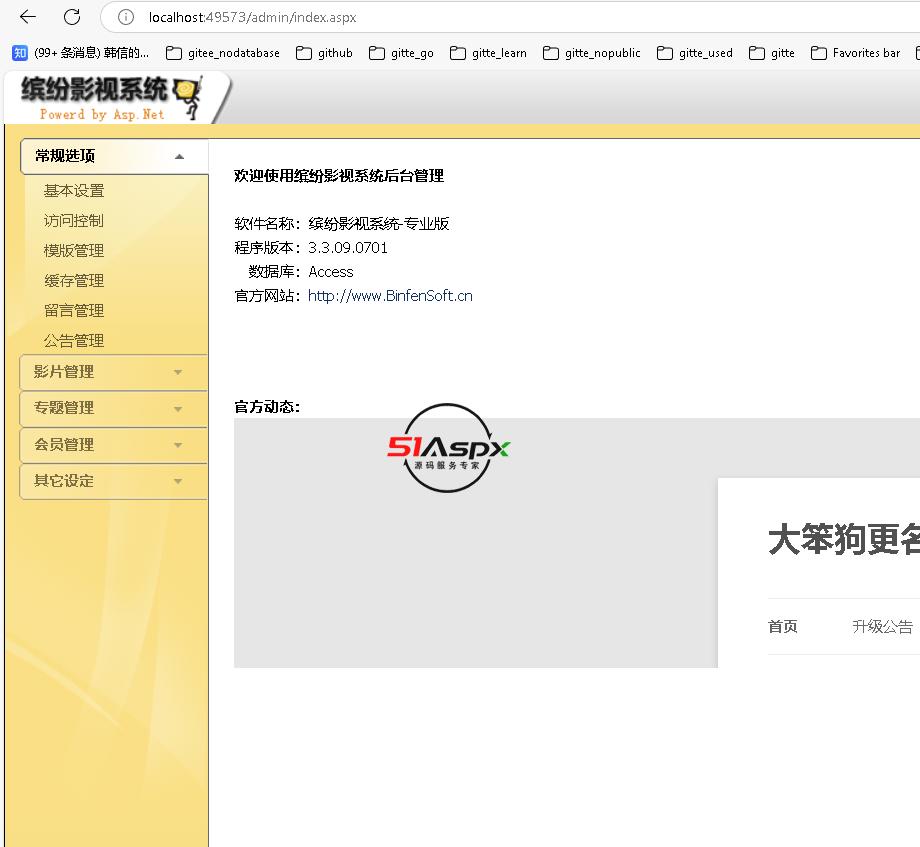Open 基本设置 in the sidebar
This screenshot has height=847, width=920.
[x=74, y=191]
